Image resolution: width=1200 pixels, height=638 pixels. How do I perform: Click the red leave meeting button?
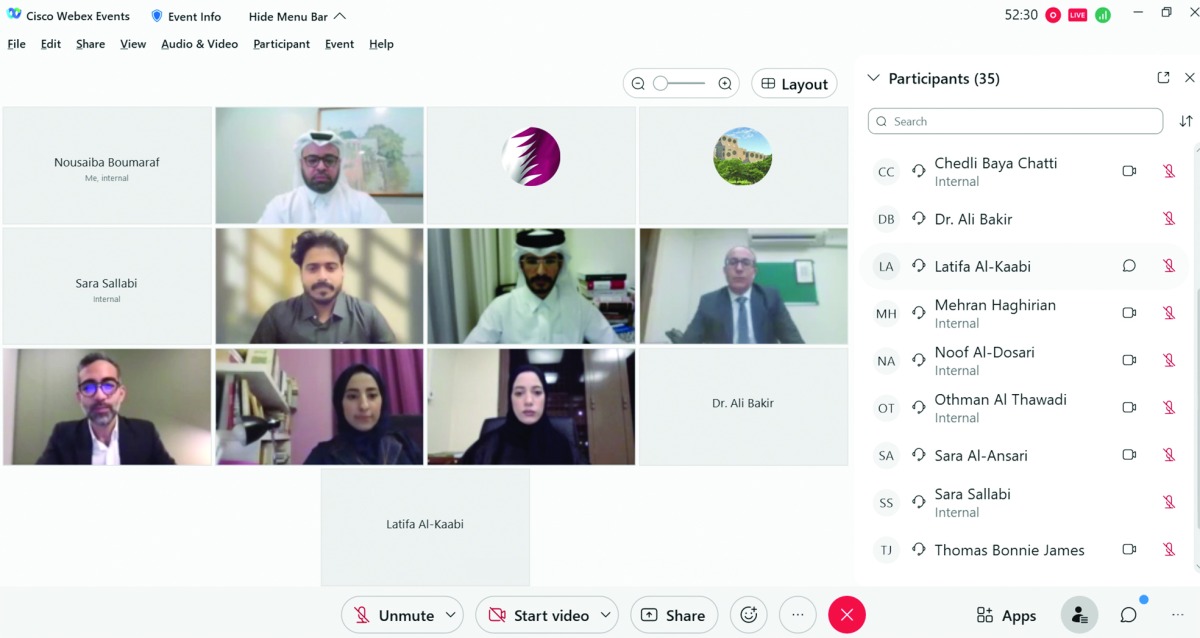point(846,615)
